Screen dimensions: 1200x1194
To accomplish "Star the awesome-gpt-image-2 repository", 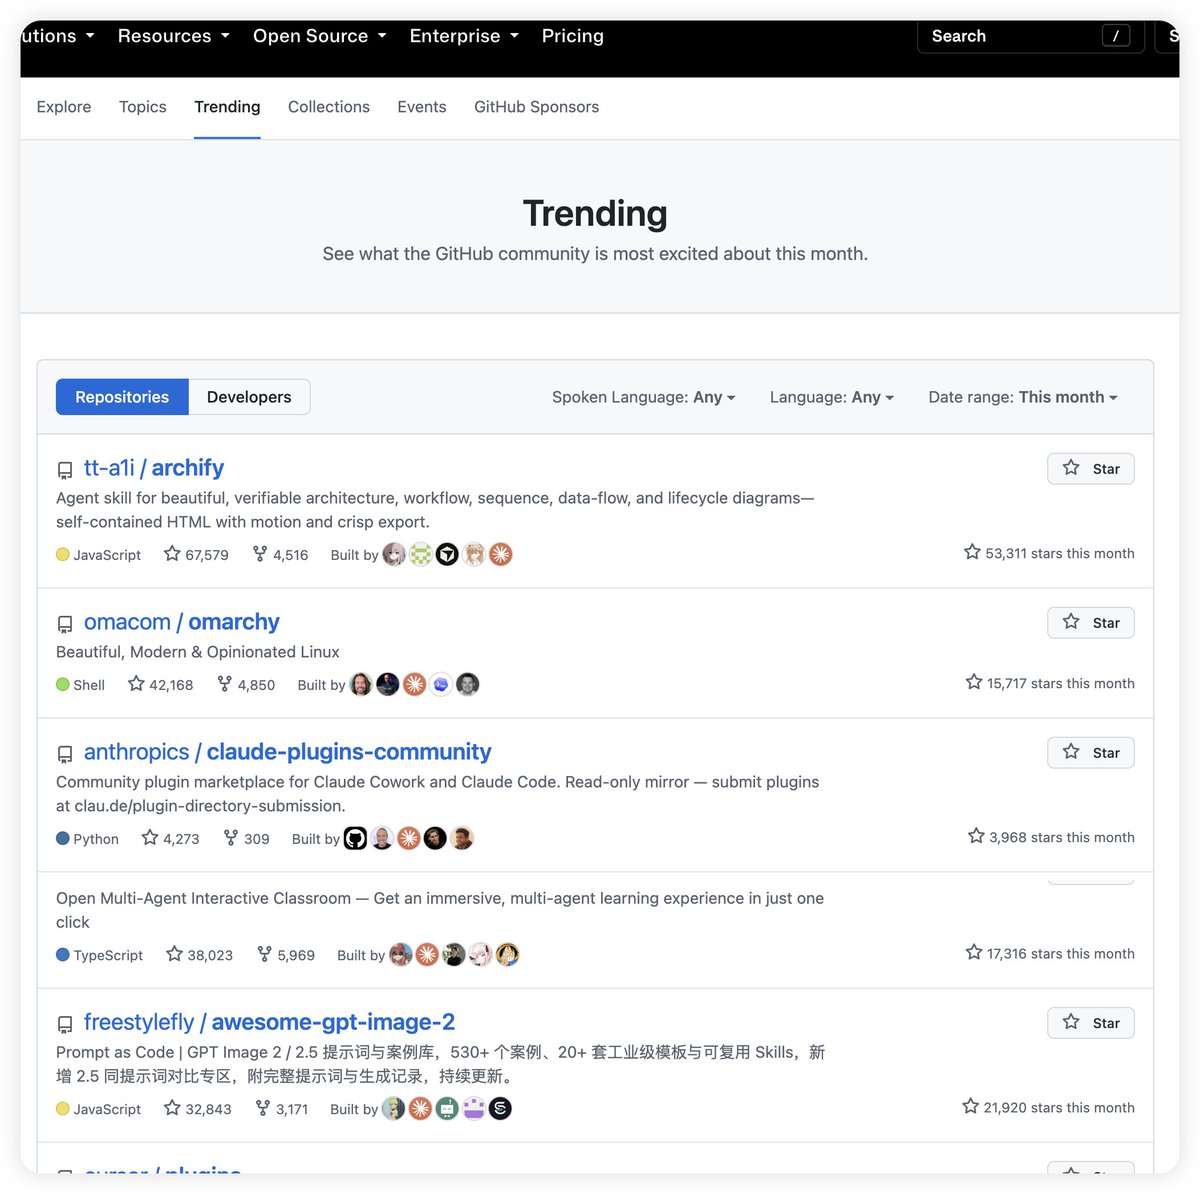I will click(1091, 1023).
